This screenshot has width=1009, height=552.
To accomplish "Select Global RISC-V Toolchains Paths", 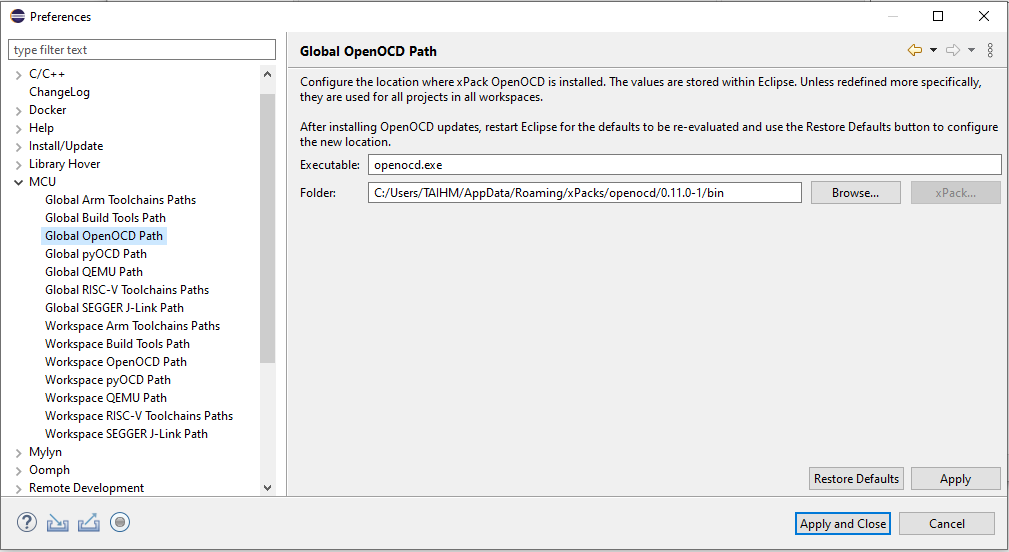I will [x=127, y=290].
